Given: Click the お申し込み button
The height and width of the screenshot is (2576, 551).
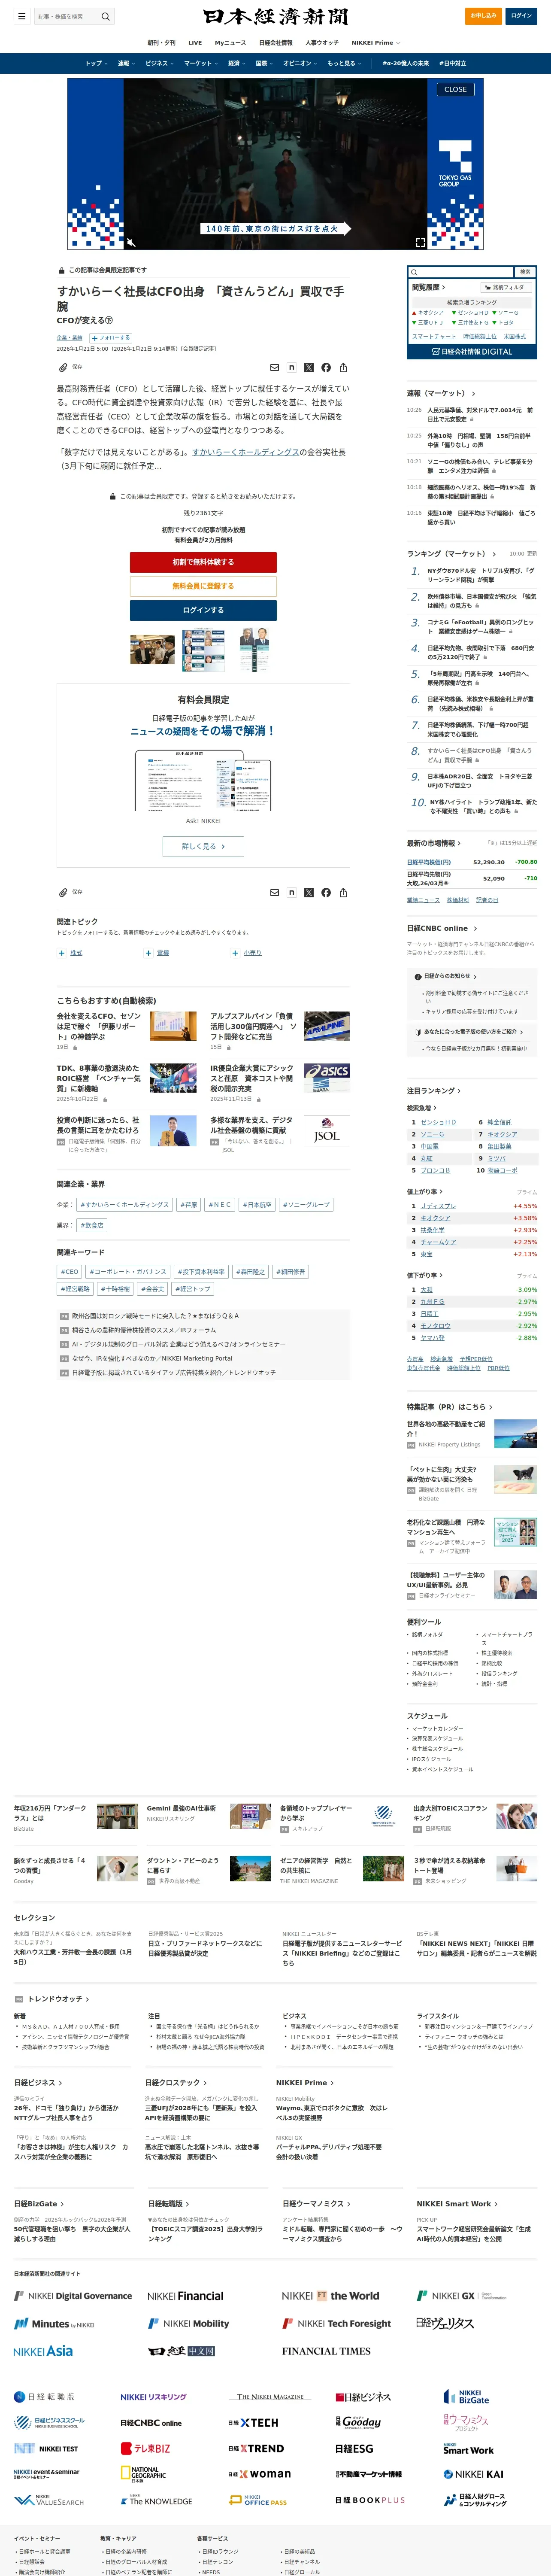Looking at the screenshot, I should click(484, 16).
